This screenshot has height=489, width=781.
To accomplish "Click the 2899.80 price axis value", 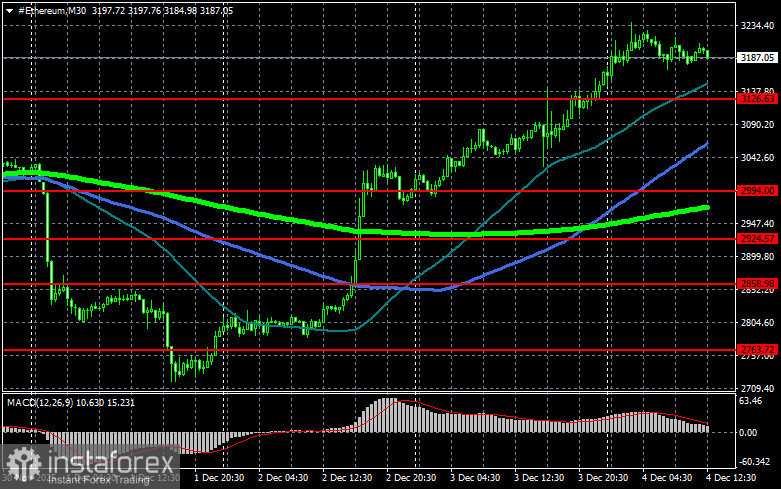I will [757, 256].
